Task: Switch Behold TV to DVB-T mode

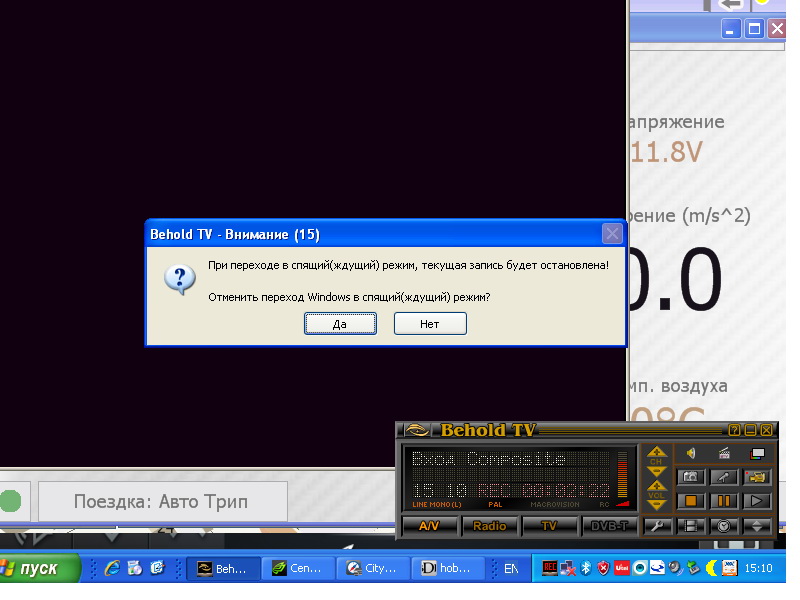Action: [x=609, y=526]
